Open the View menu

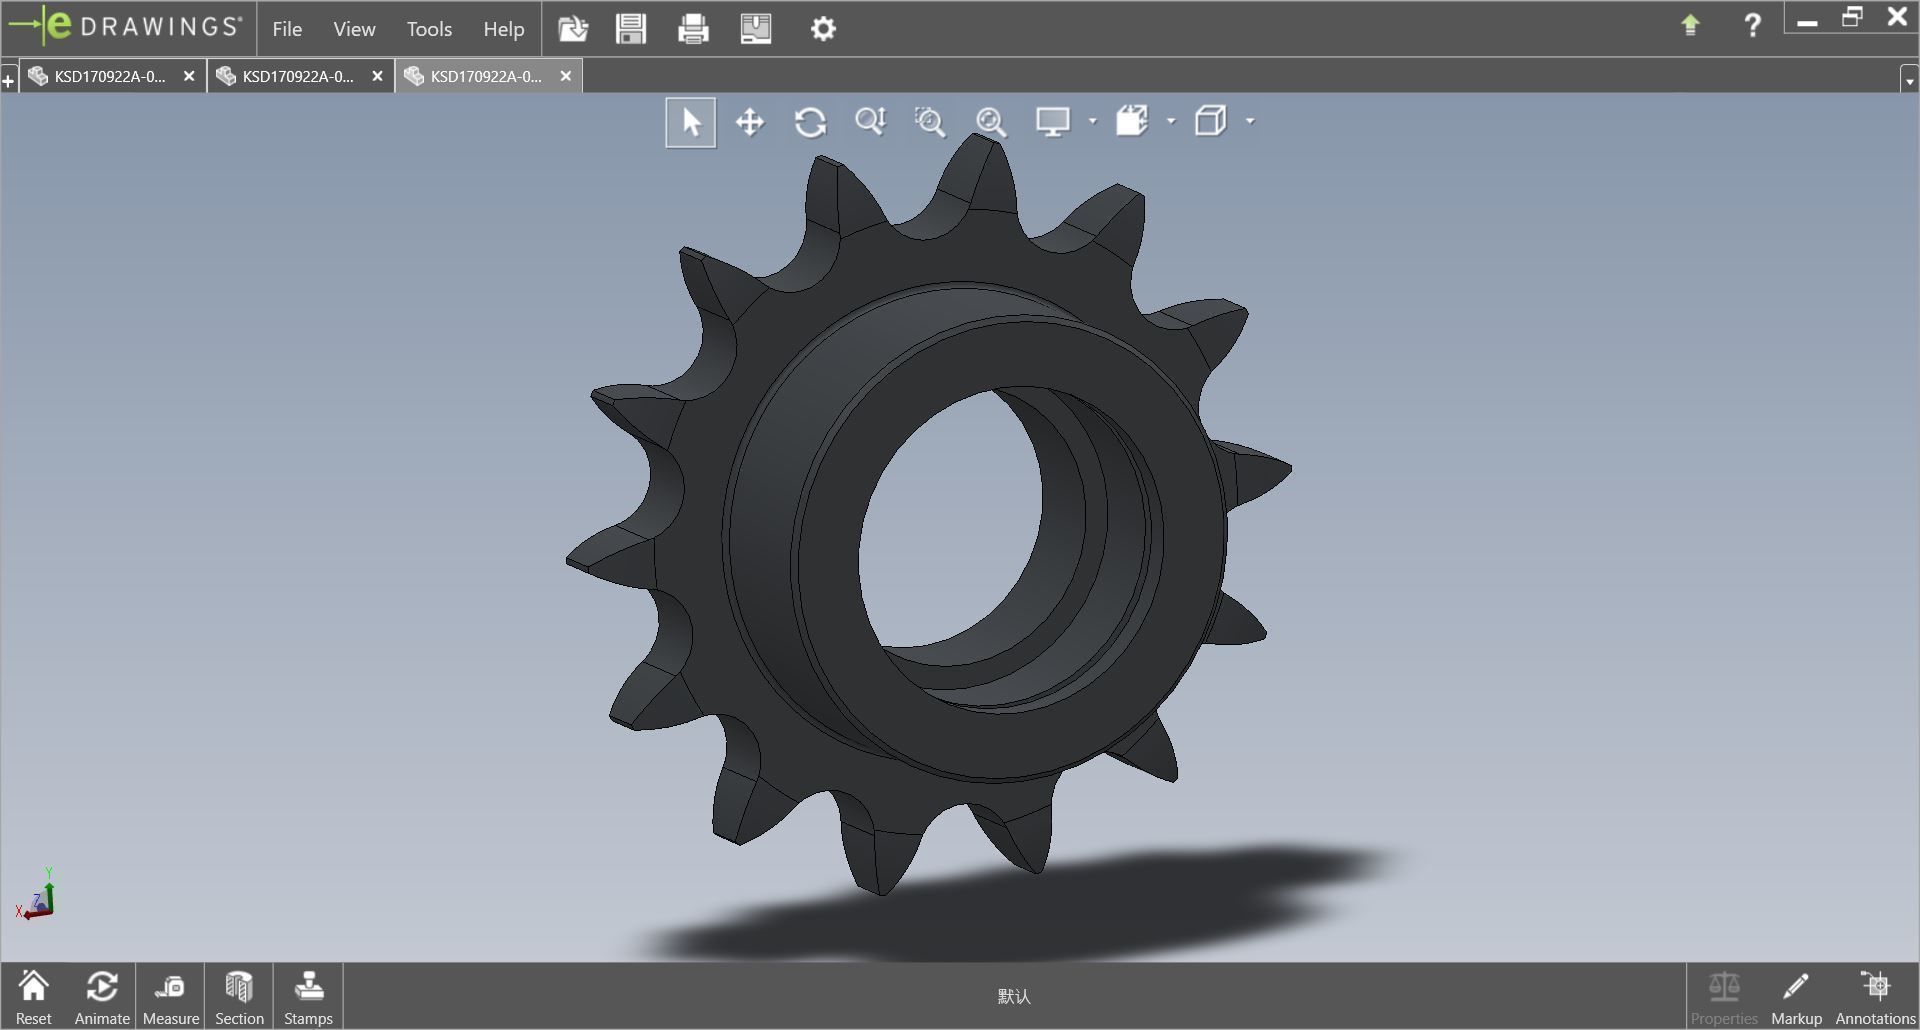354,29
